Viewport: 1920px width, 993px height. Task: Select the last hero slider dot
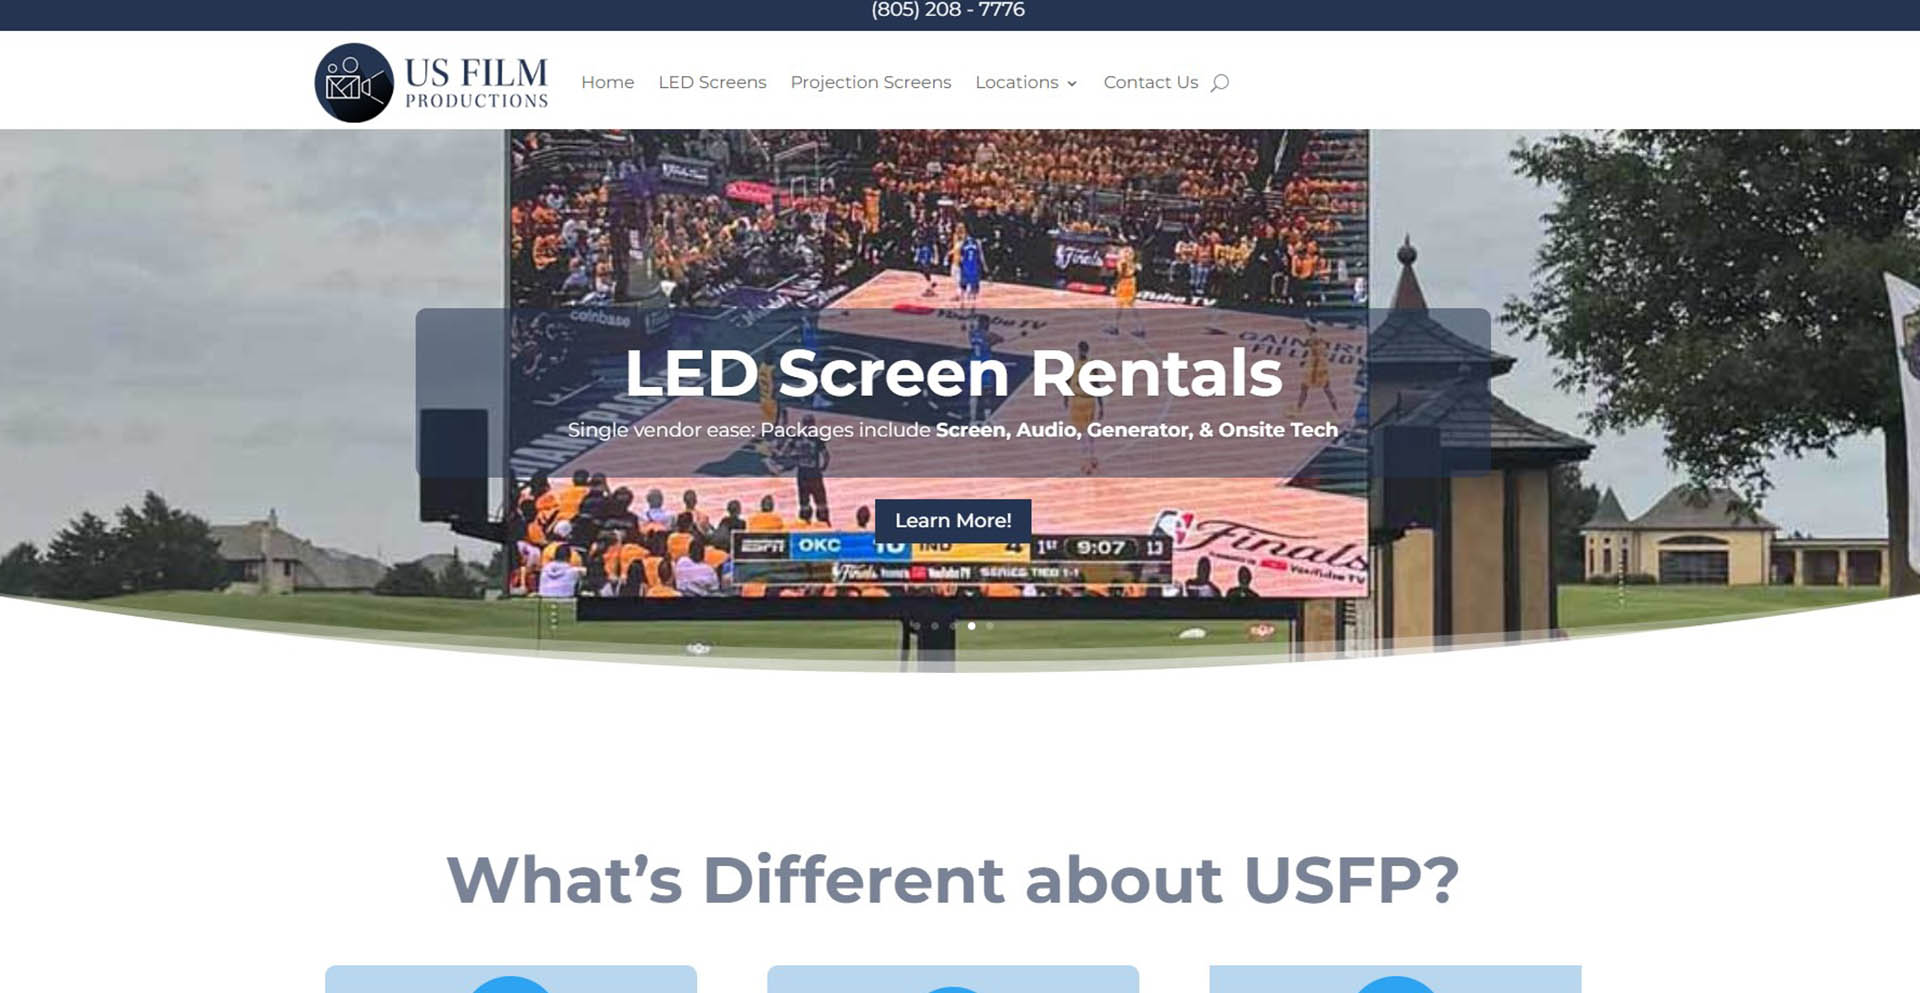click(990, 626)
